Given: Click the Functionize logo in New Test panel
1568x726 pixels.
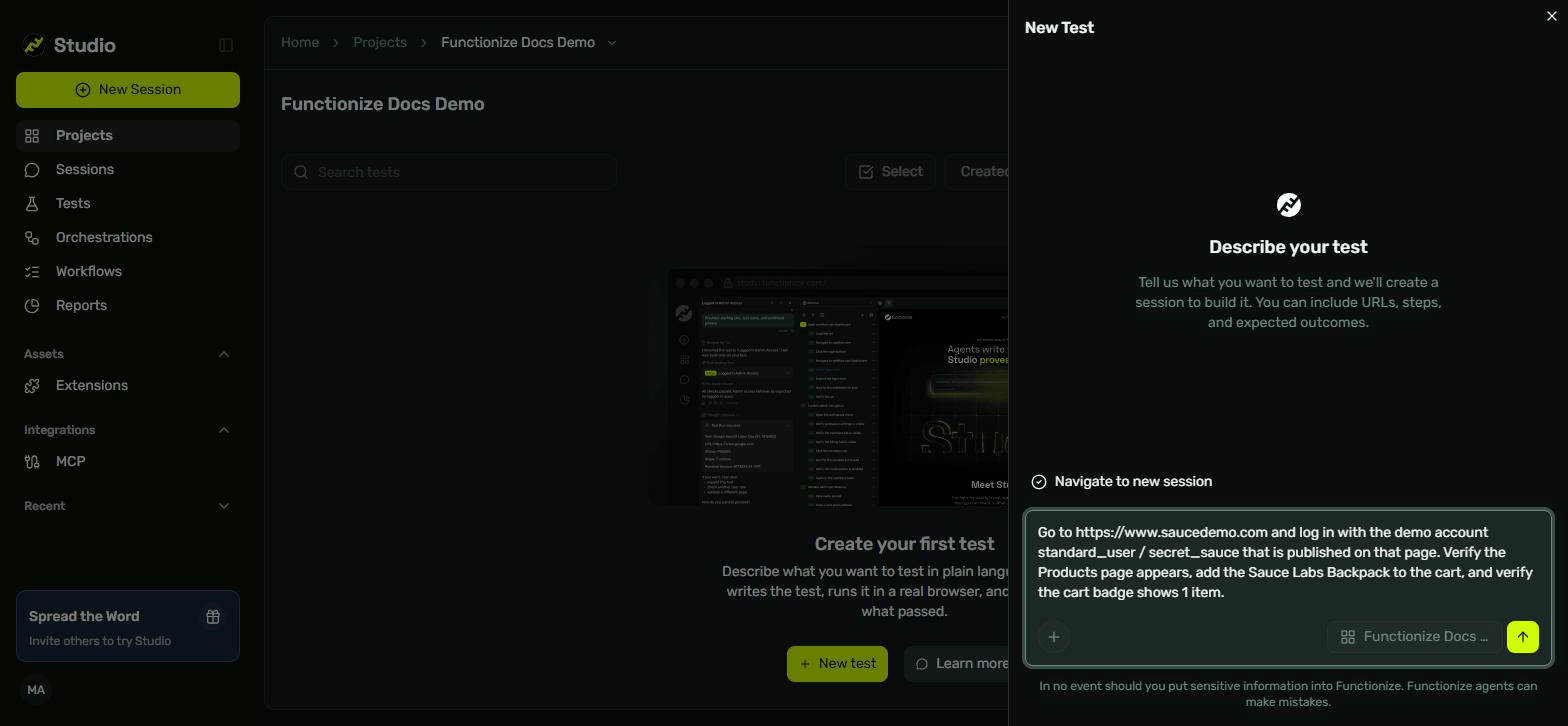Looking at the screenshot, I should pos(1289,205).
